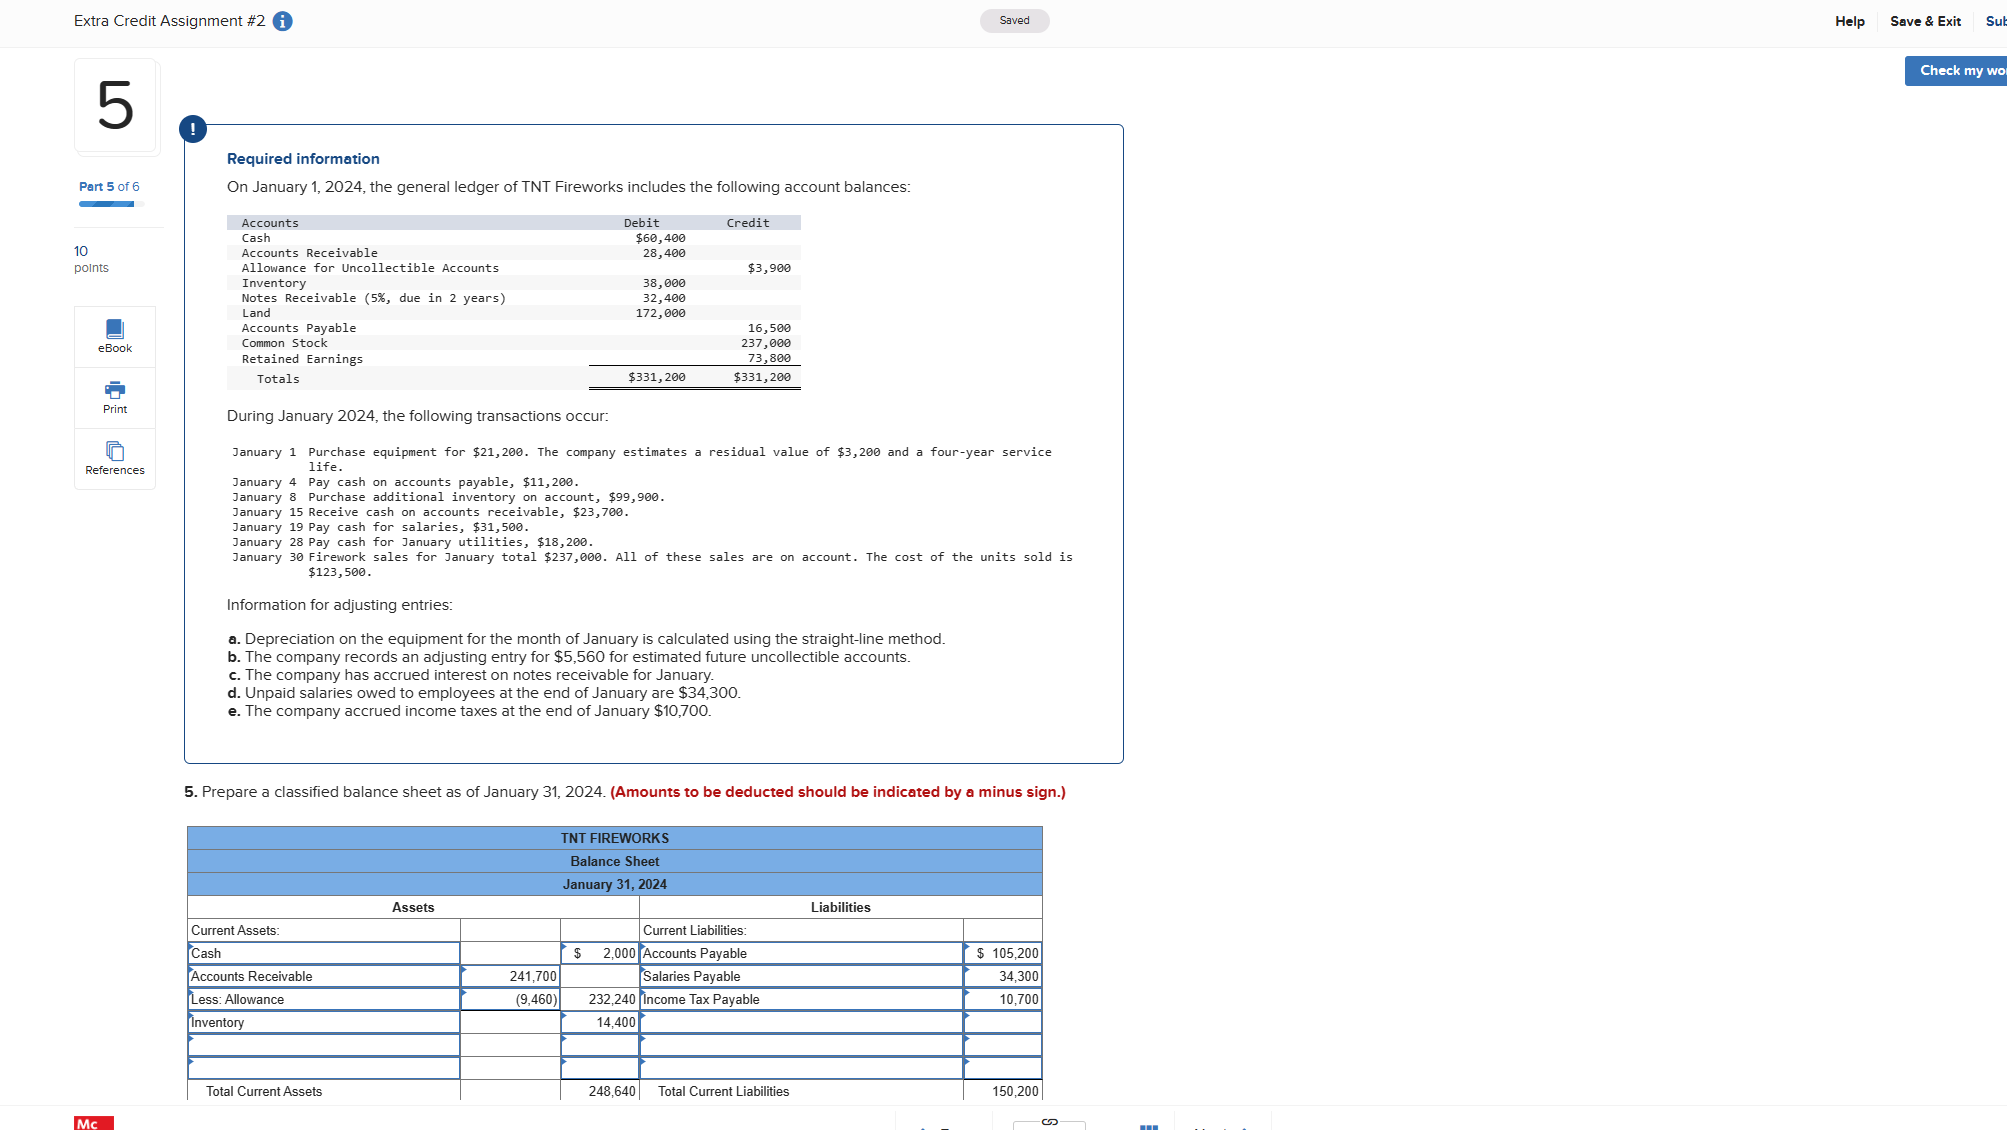
Task: Open the References panel
Action: (114, 458)
